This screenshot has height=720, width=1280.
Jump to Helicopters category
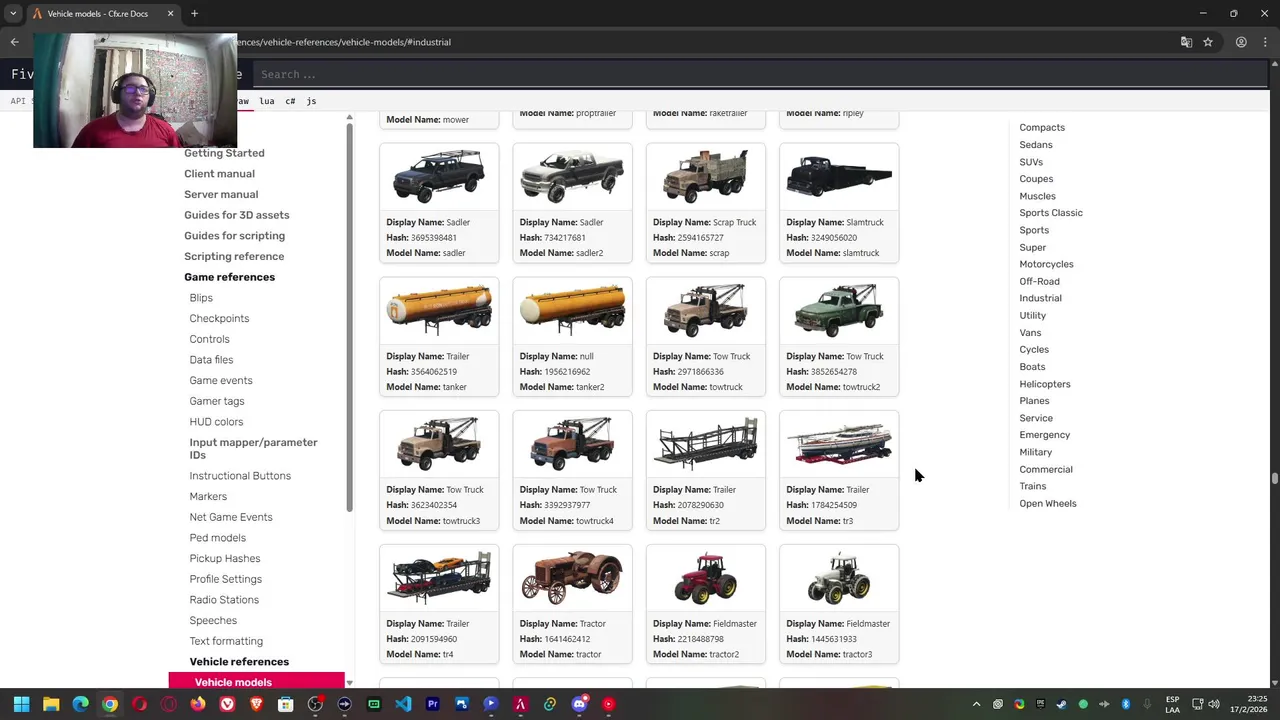pos(1044,384)
